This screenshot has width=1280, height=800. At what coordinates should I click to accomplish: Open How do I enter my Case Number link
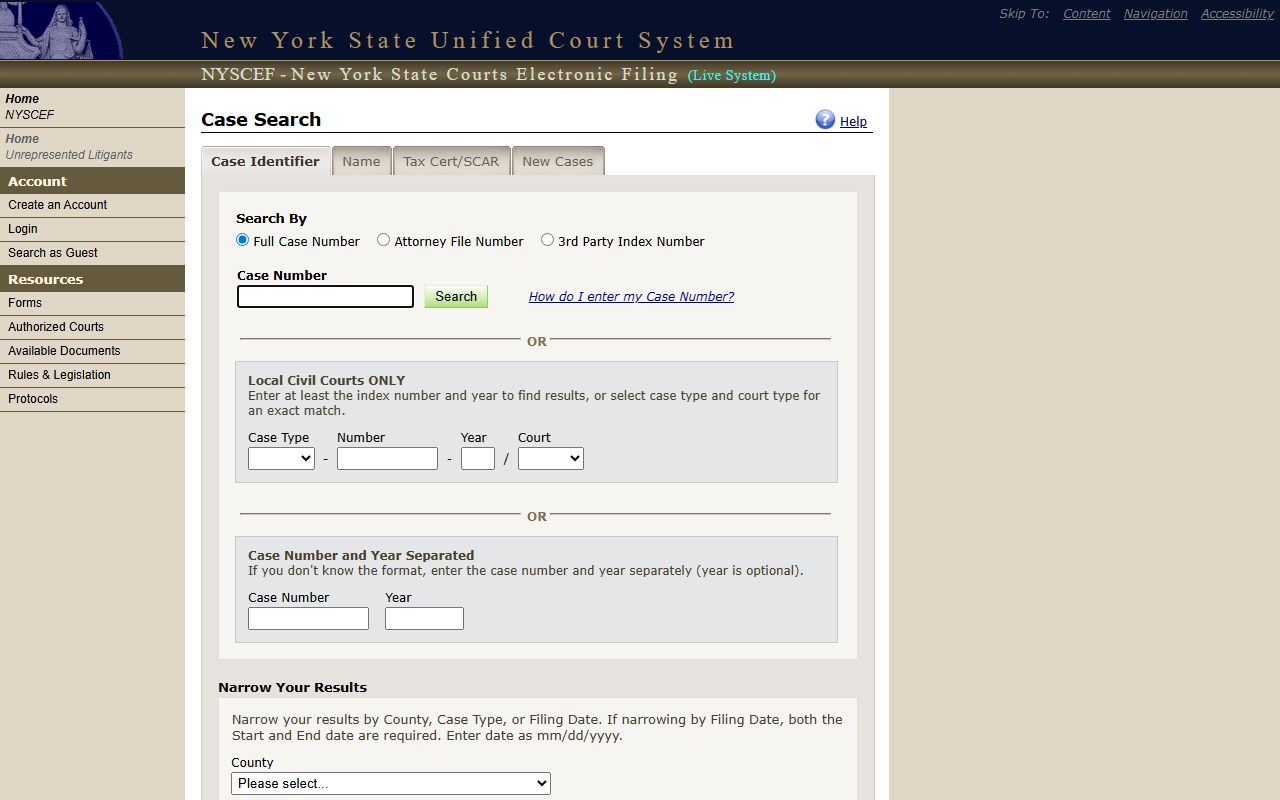631,296
